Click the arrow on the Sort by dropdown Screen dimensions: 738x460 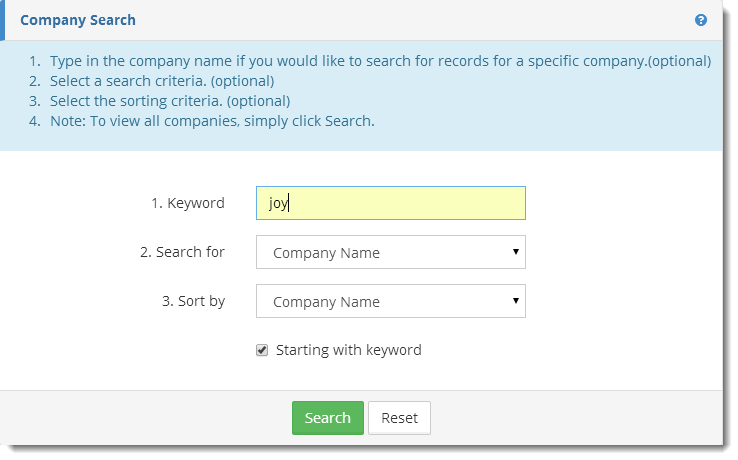point(516,300)
